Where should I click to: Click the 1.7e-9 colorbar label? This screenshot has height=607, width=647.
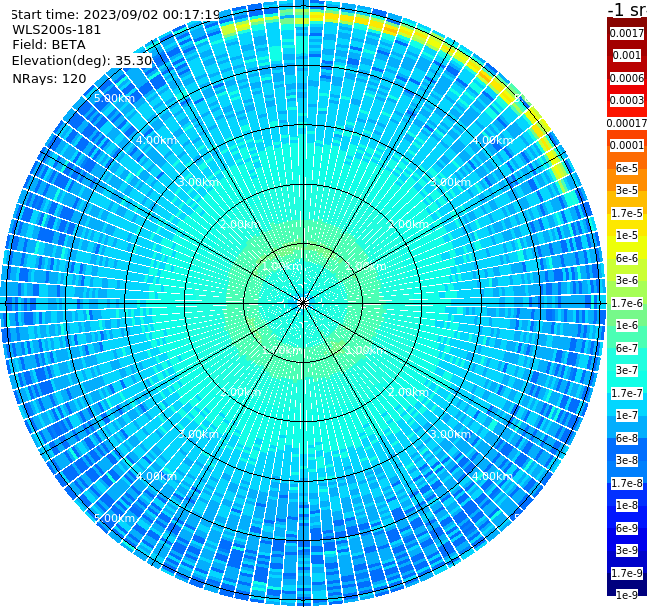[626, 573]
